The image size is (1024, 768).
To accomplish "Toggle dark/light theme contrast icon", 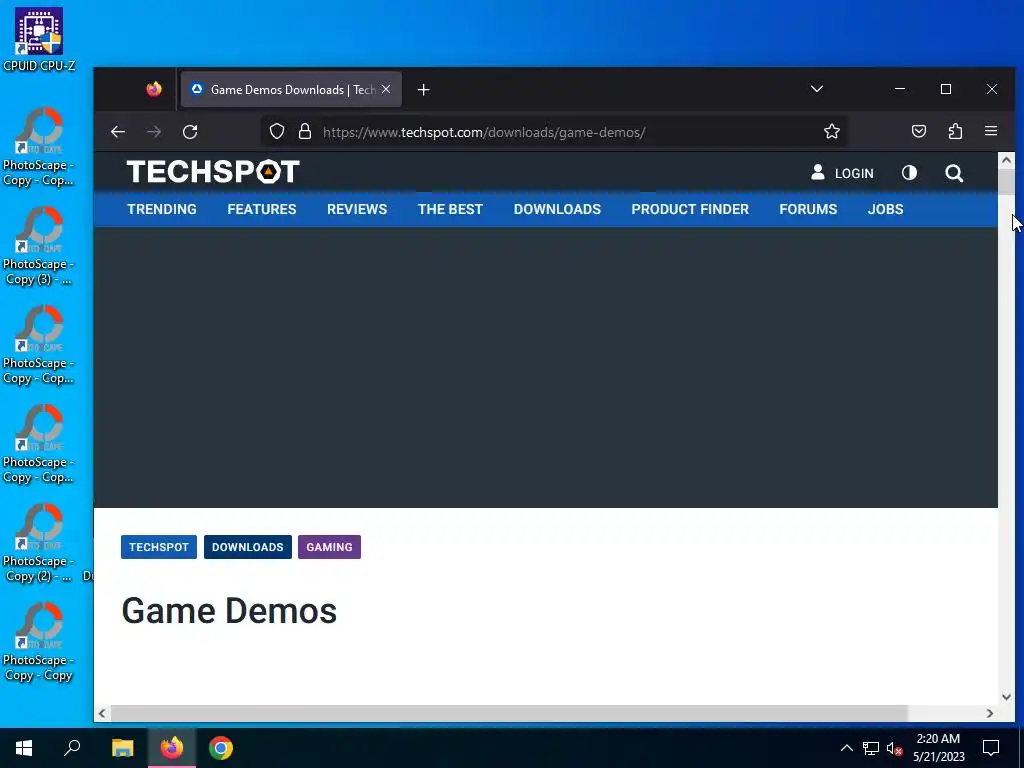I will [x=909, y=173].
